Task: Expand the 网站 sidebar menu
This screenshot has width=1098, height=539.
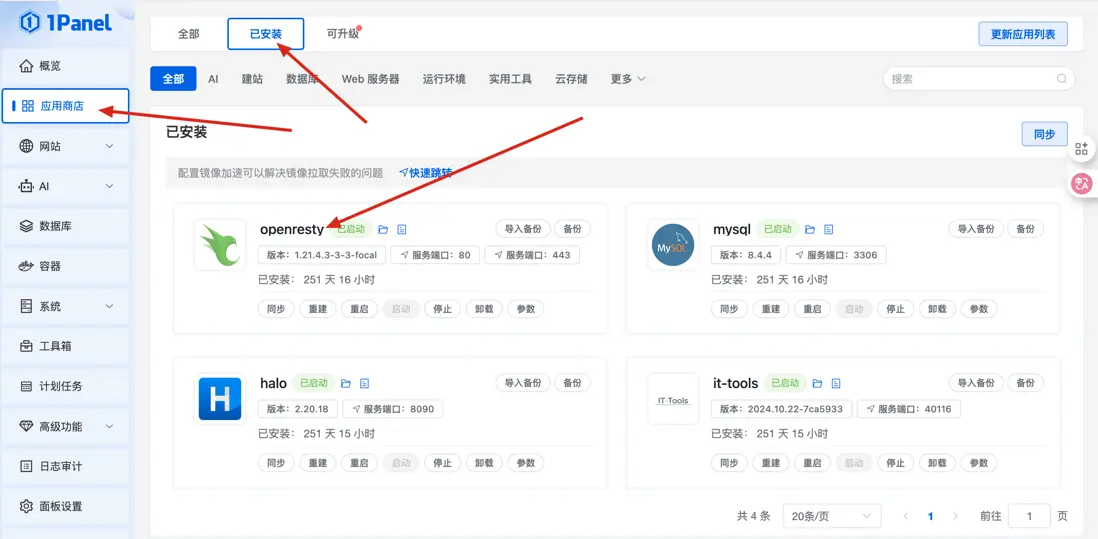Action: click(65, 146)
